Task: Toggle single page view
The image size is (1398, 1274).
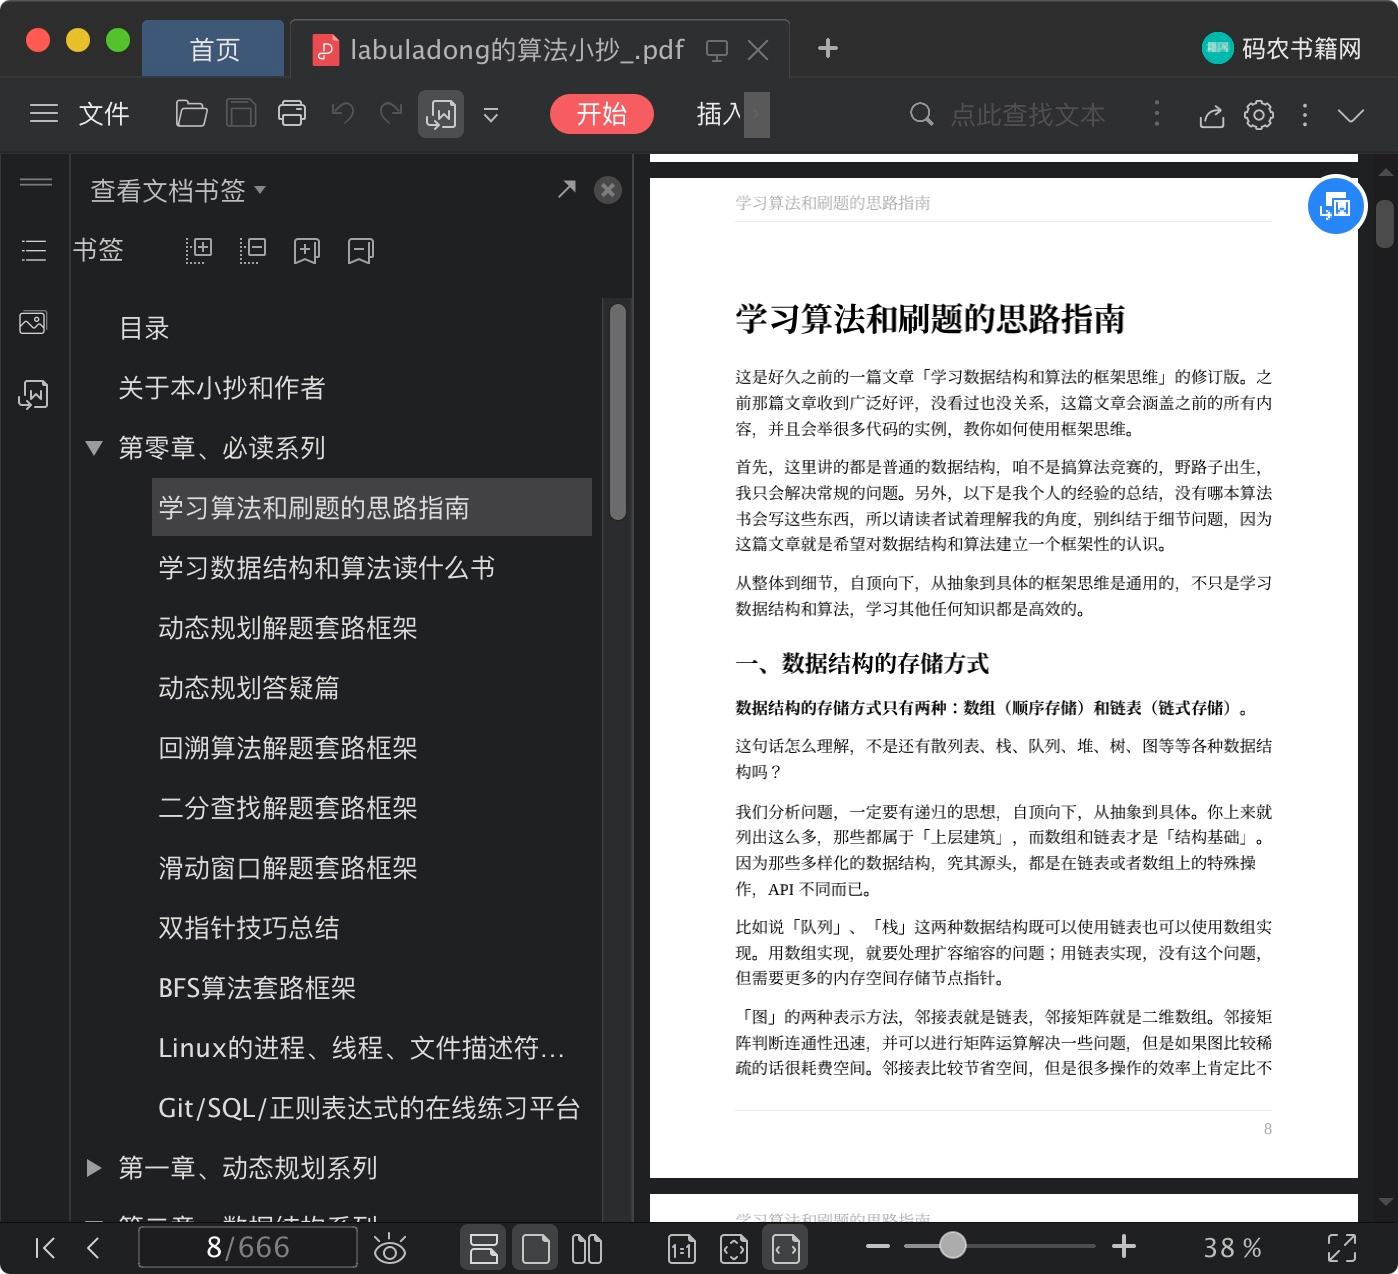Action: click(536, 1247)
